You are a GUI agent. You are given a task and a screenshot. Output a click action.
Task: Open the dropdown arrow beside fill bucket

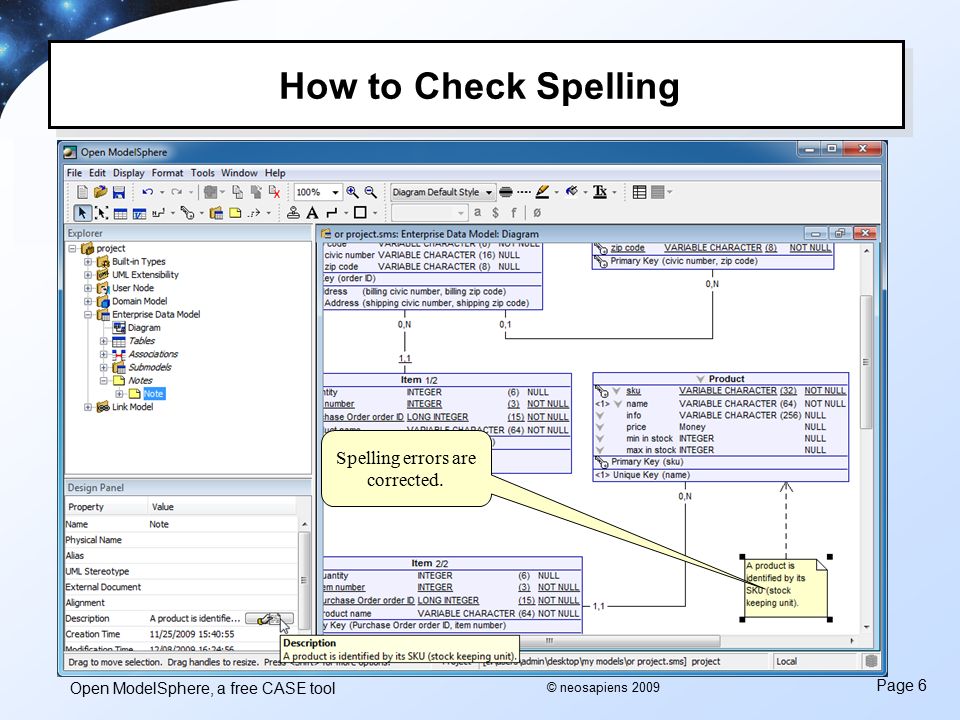pyautogui.click(x=585, y=192)
